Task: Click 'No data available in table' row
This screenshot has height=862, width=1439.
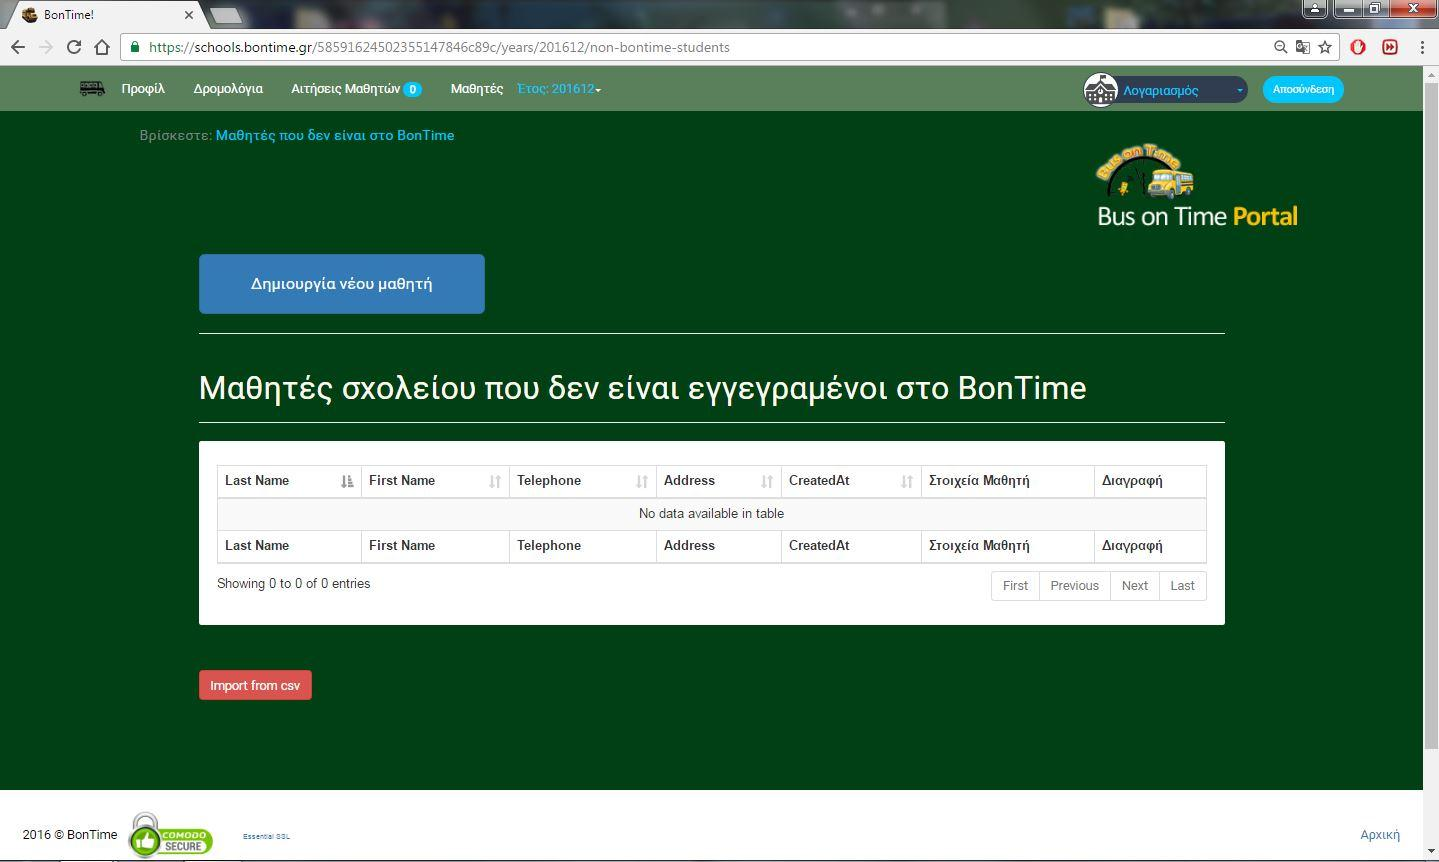Action: click(711, 514)
